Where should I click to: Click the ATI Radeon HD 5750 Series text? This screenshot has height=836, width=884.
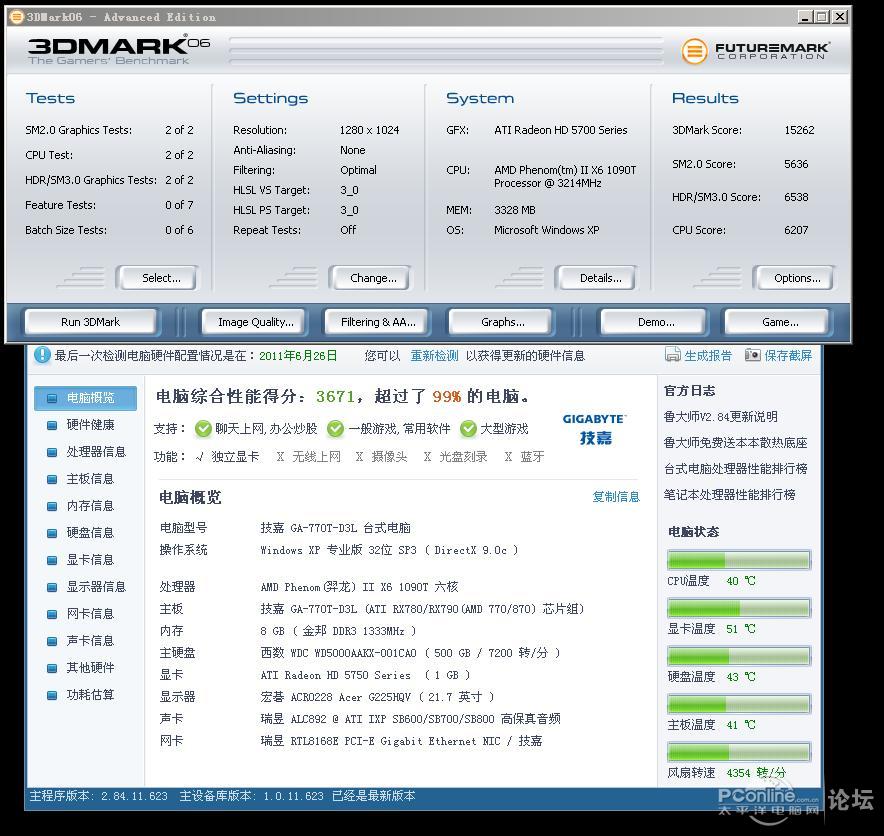[x=335, y=675]
